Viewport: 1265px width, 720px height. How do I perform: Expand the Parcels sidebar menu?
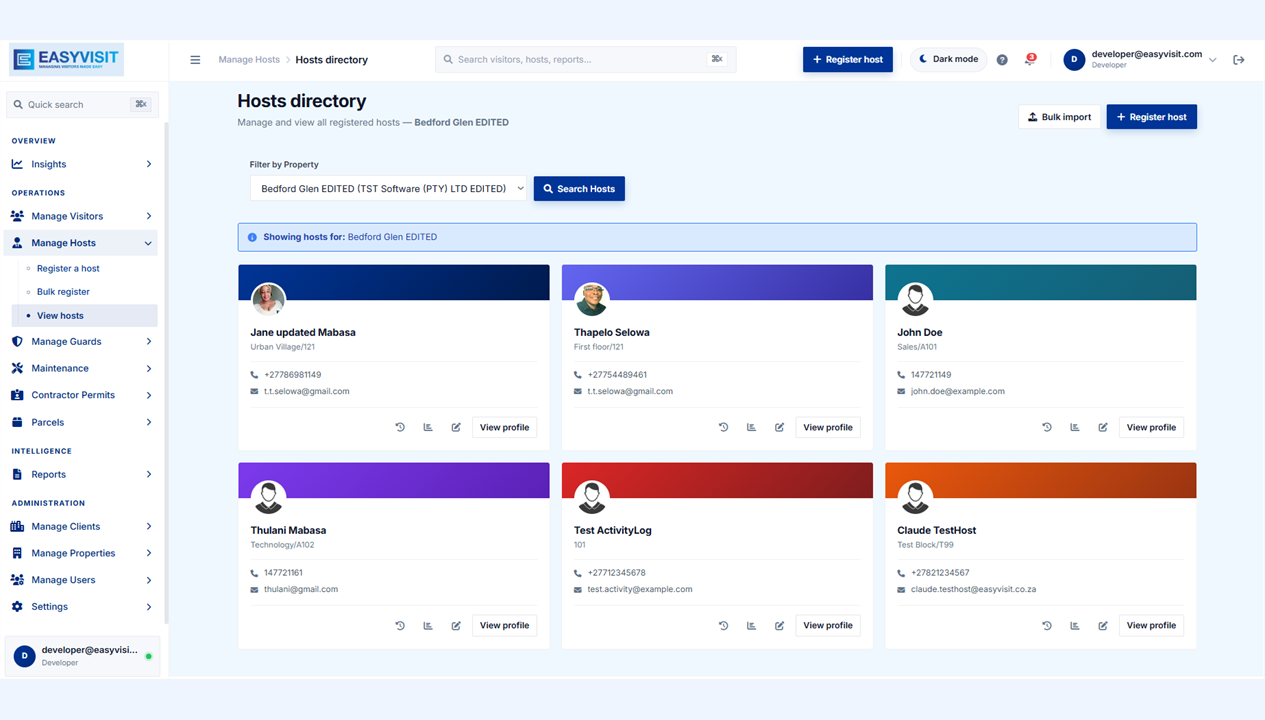click(x=81, y=422)
